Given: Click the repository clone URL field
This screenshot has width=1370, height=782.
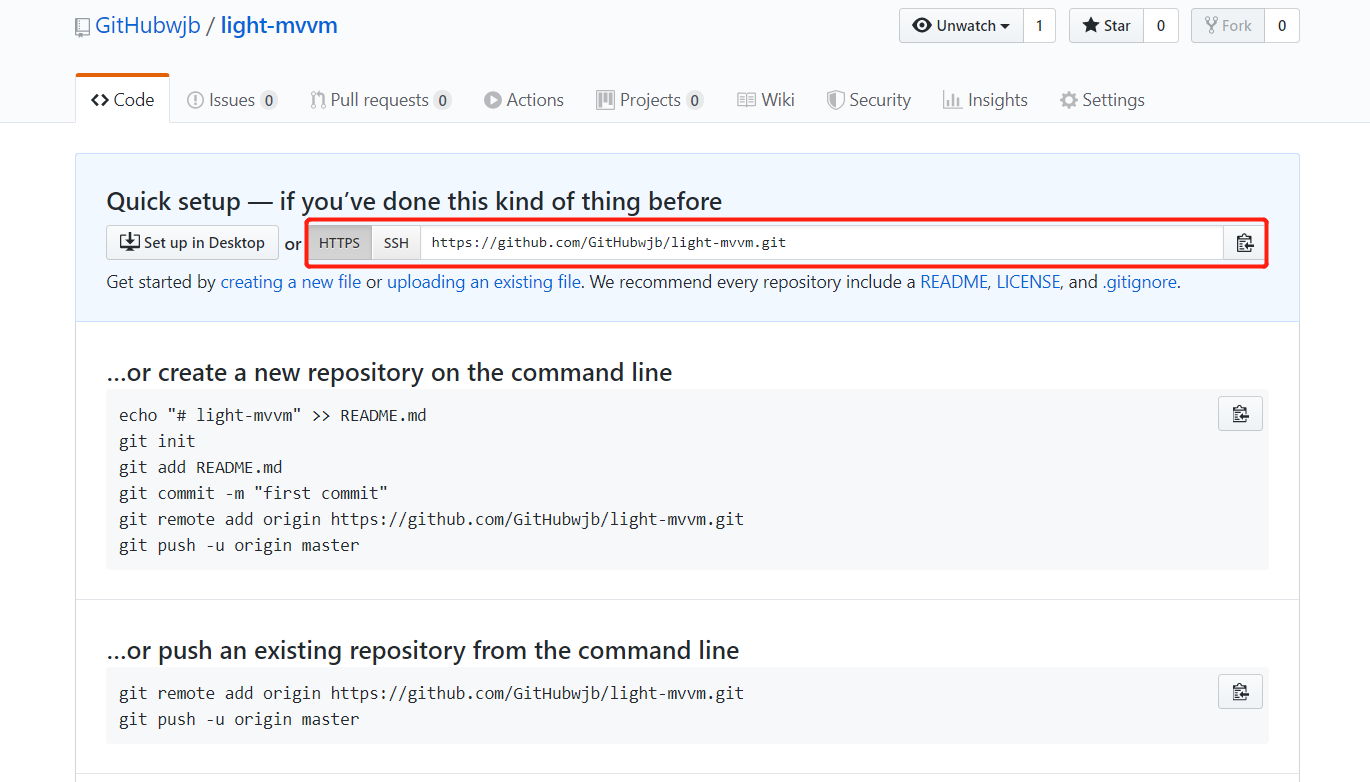Looking at the screenshot, I should (822, 243).
